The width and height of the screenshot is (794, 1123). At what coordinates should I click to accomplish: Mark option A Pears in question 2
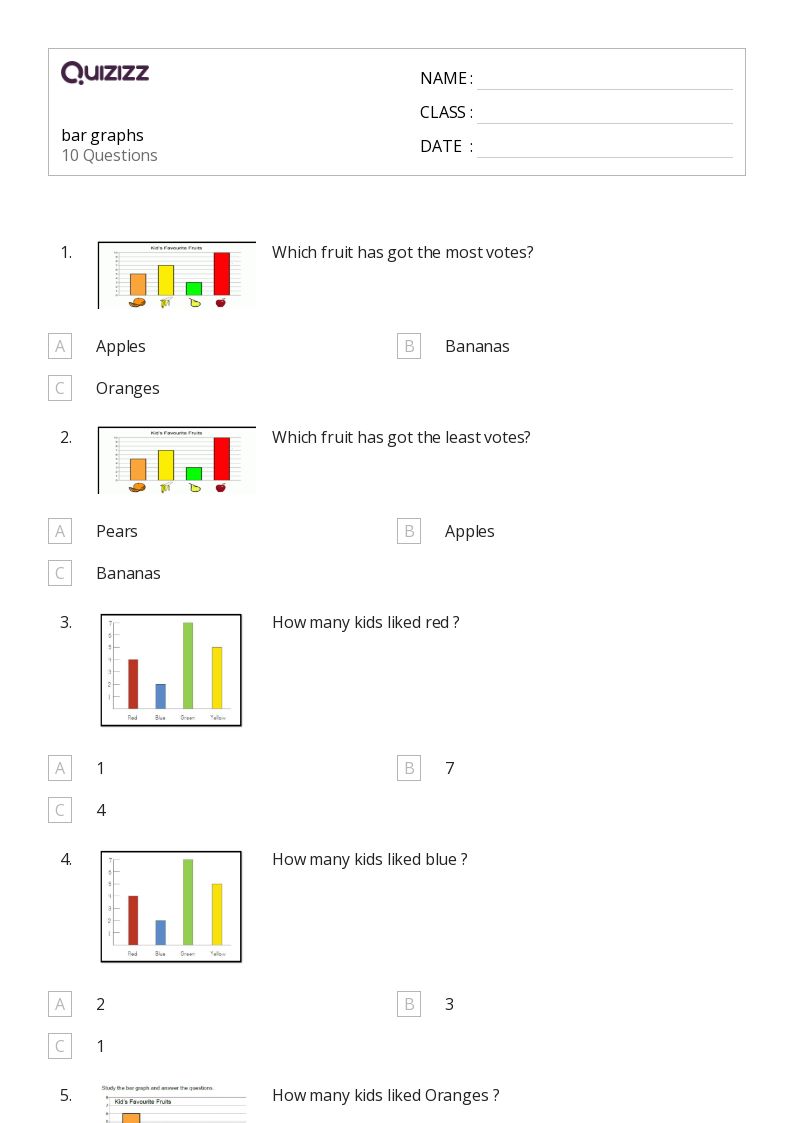click(60, 531)
